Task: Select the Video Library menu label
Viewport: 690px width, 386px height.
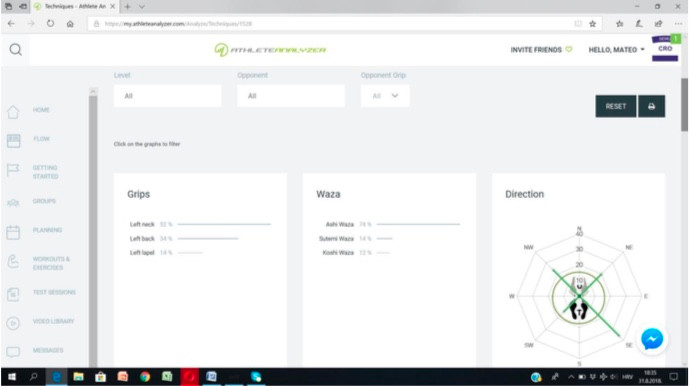Action: [x=53, y=321]
